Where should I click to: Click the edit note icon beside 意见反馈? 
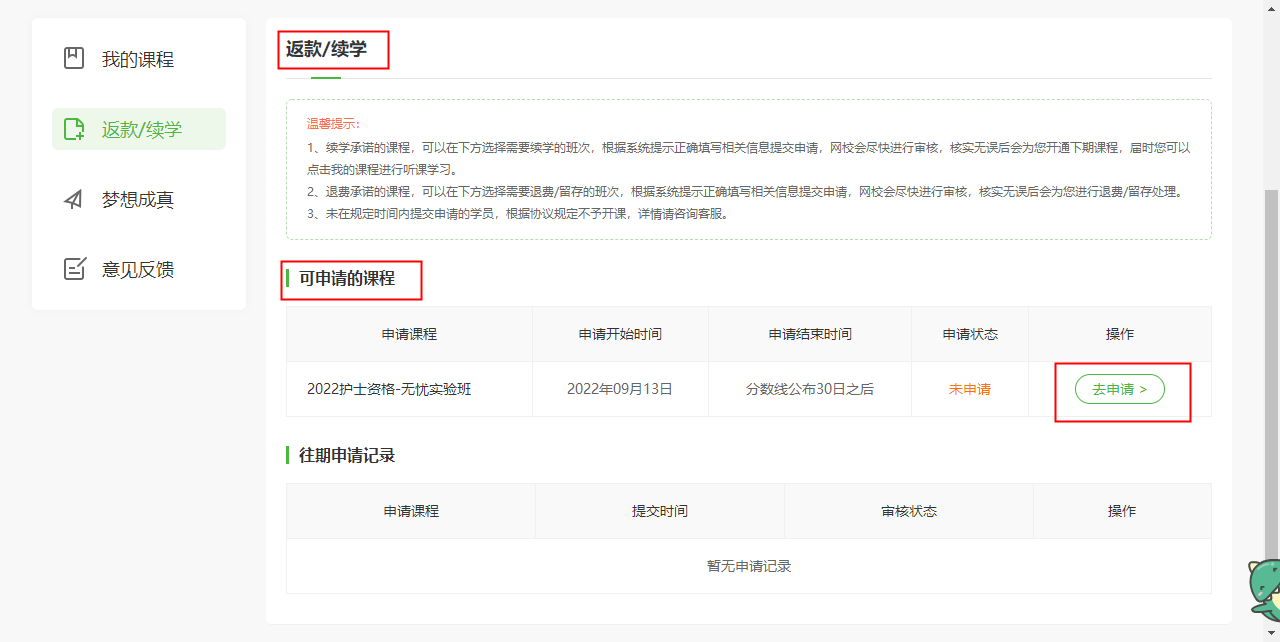point(74,269)
